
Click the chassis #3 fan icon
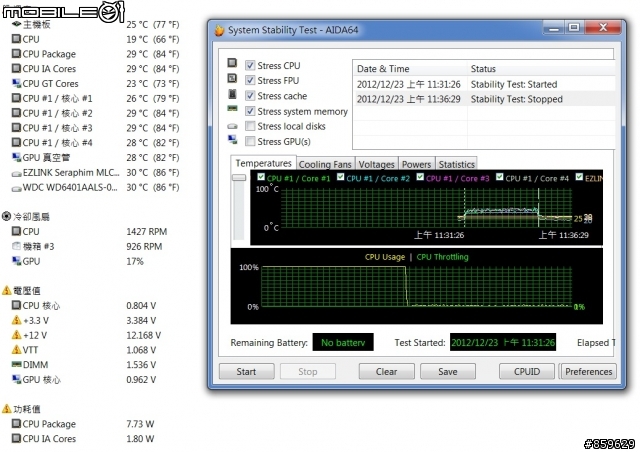click(16, 246)
